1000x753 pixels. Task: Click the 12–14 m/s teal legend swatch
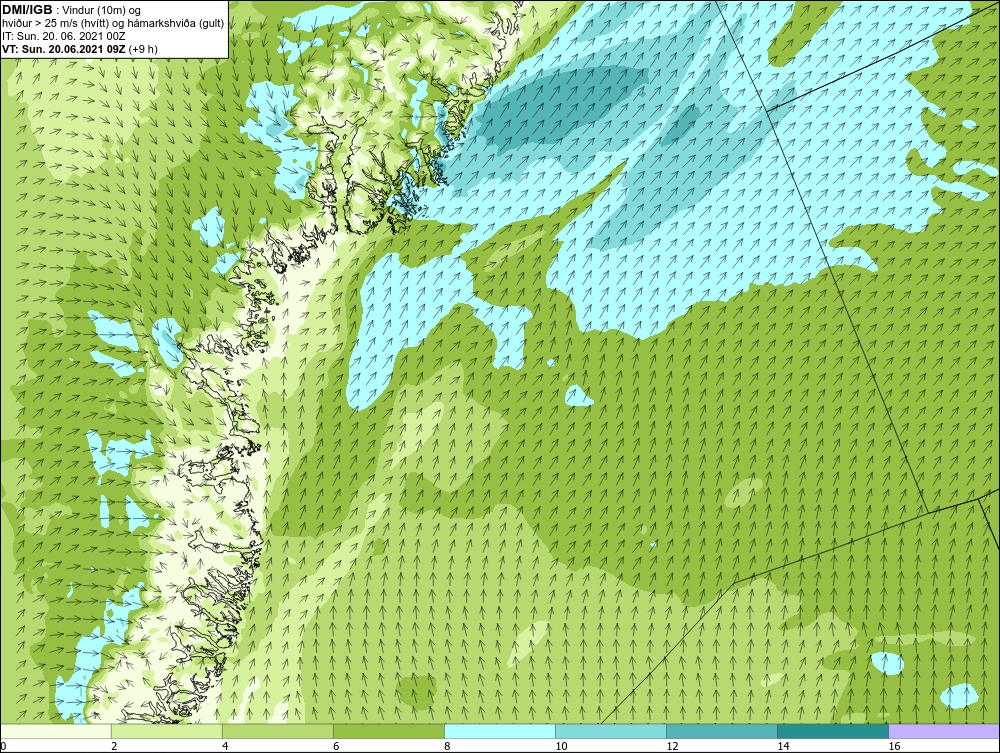721,731
